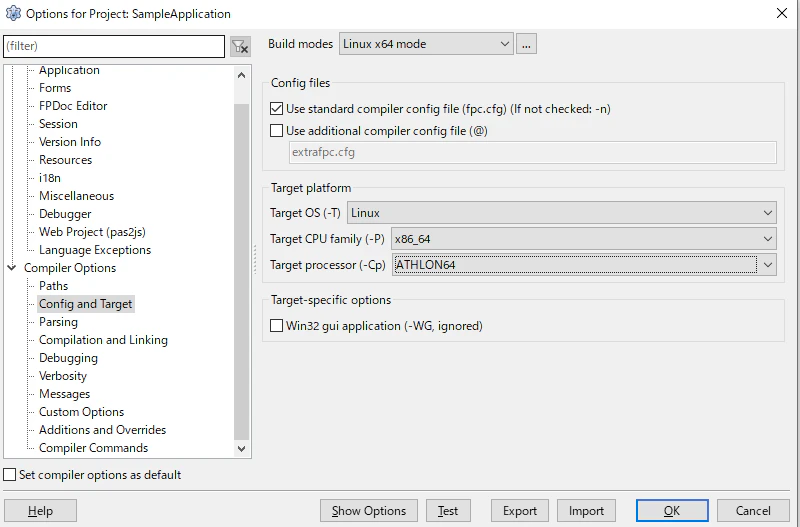Screen dimensions: 800x527
Task: Click the tree scrollbar down arrow
Action: click(x=241, y=448)
